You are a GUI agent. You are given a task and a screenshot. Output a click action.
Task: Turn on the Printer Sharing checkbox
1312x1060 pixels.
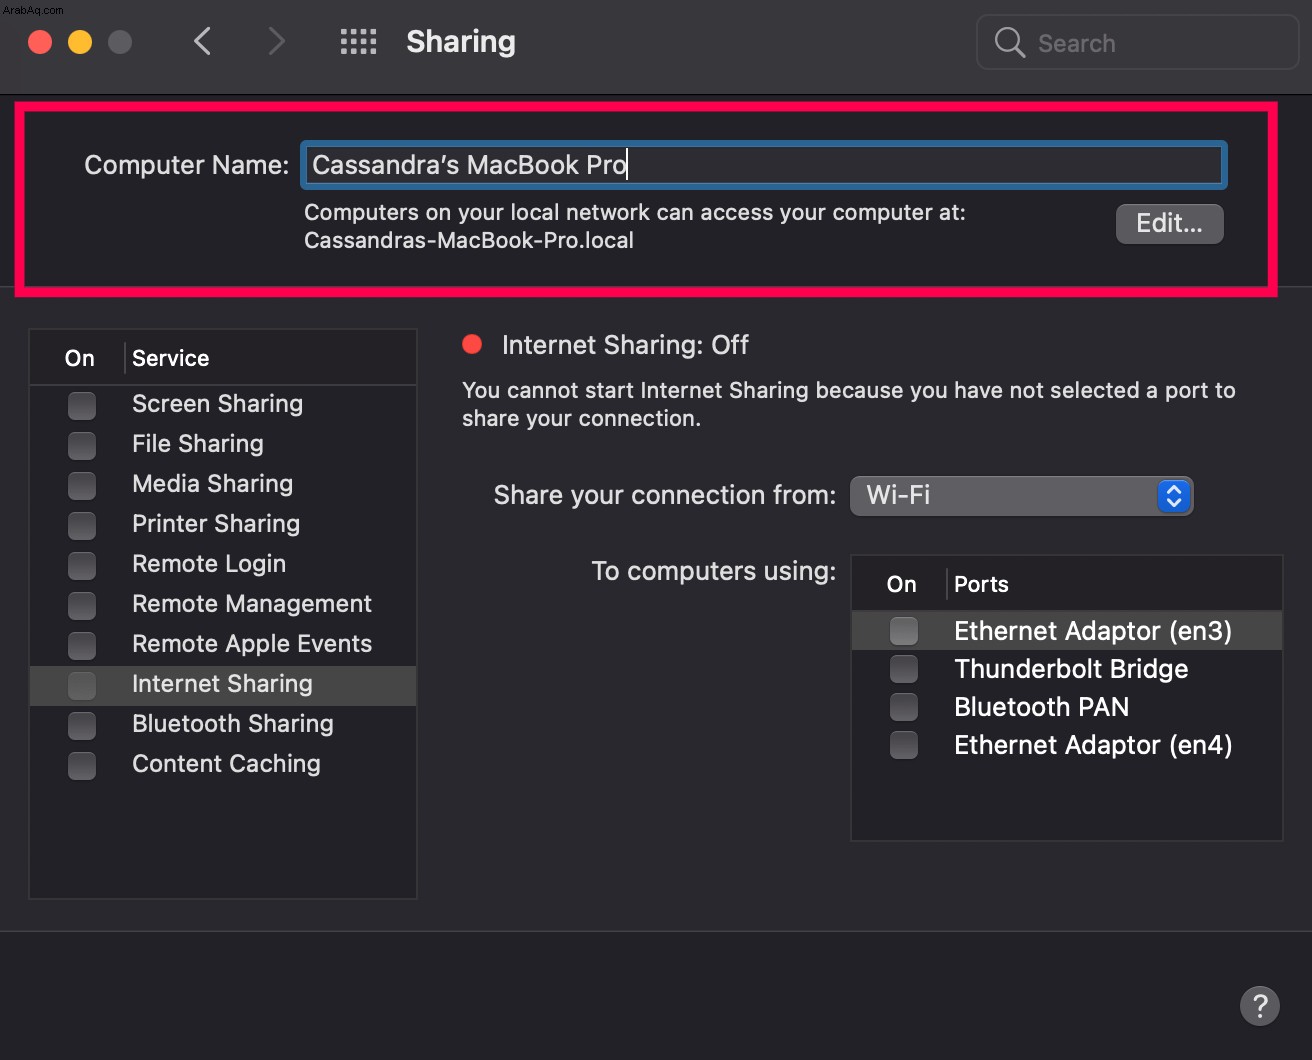point(82,525)
